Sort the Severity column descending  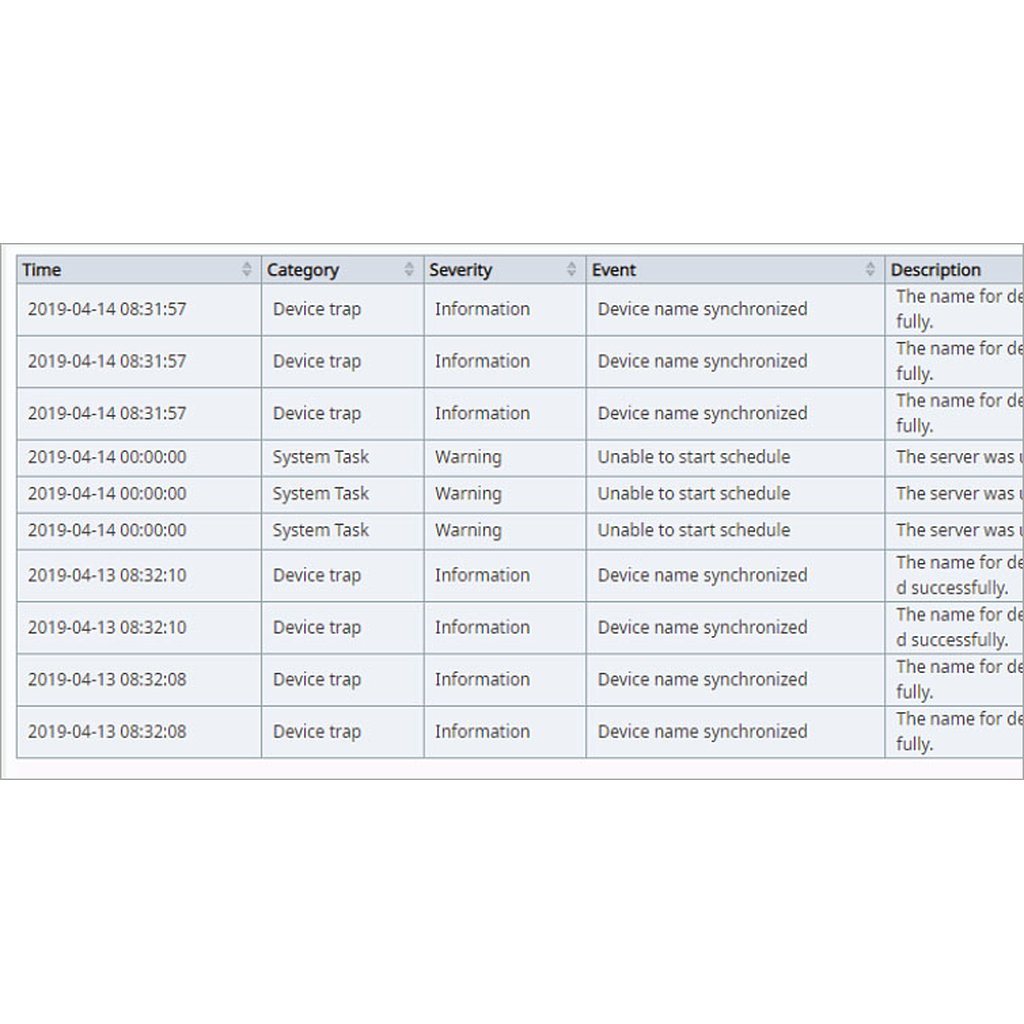click(x=571, y=273)
